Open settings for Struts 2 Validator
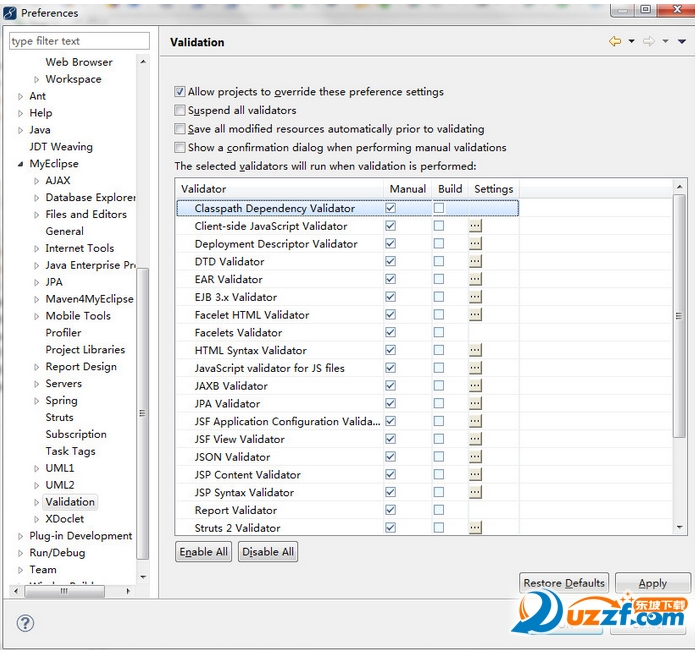695x650 pixels. (x=475, y=527)
